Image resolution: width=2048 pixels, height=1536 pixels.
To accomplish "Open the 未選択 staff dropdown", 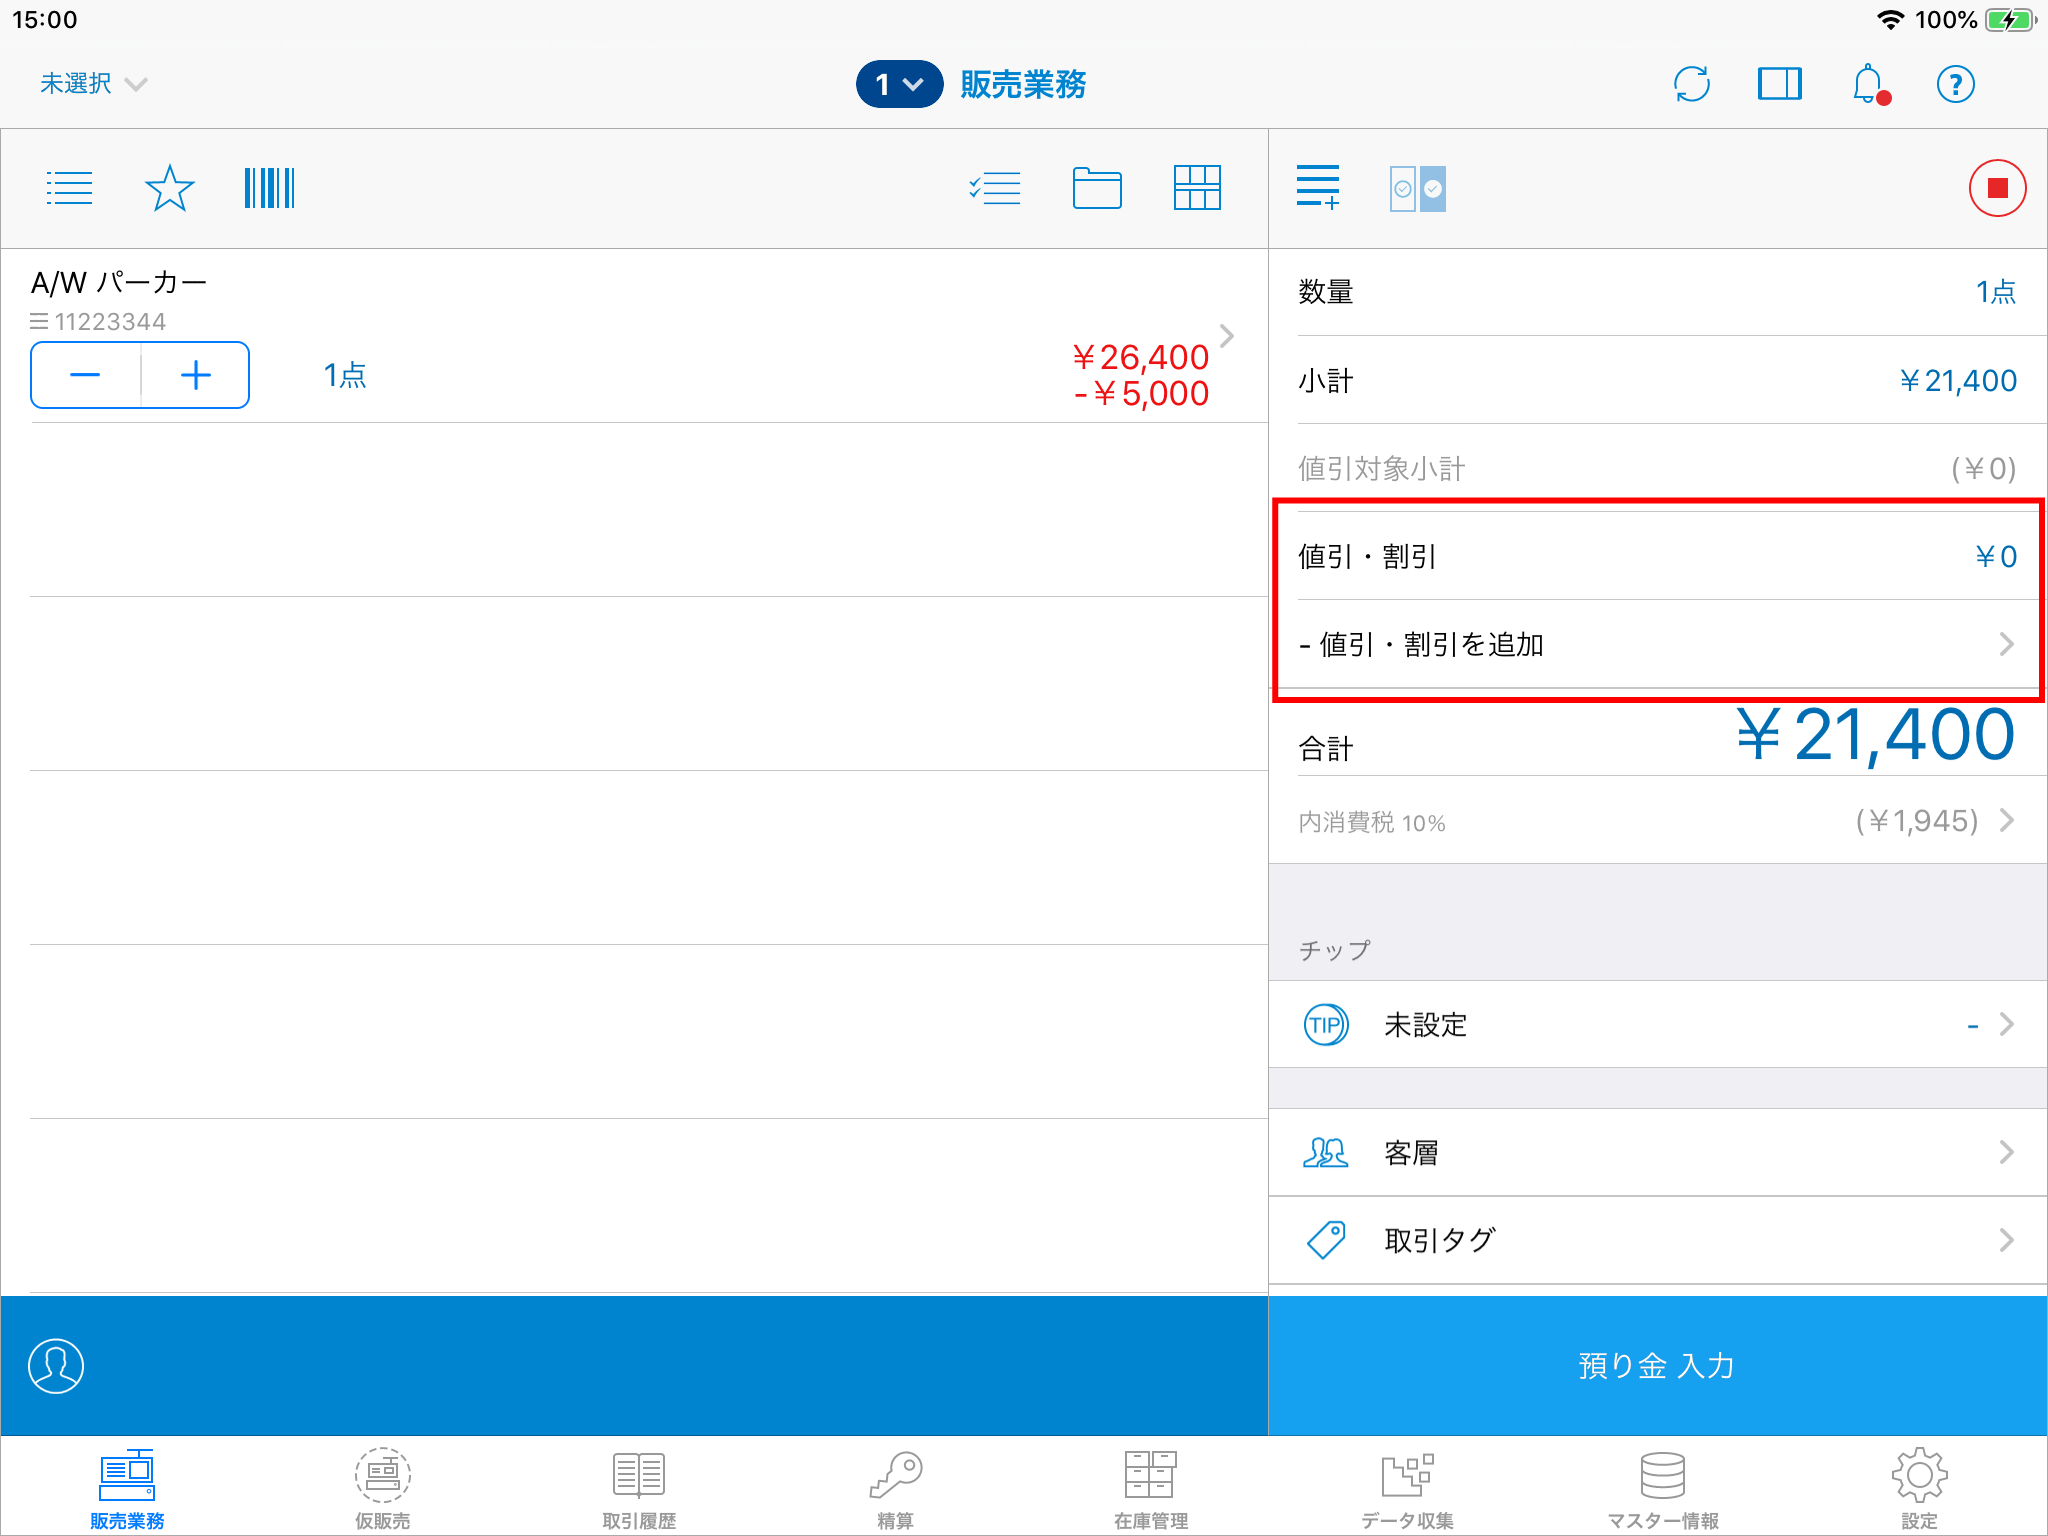I will pos(93,84).
